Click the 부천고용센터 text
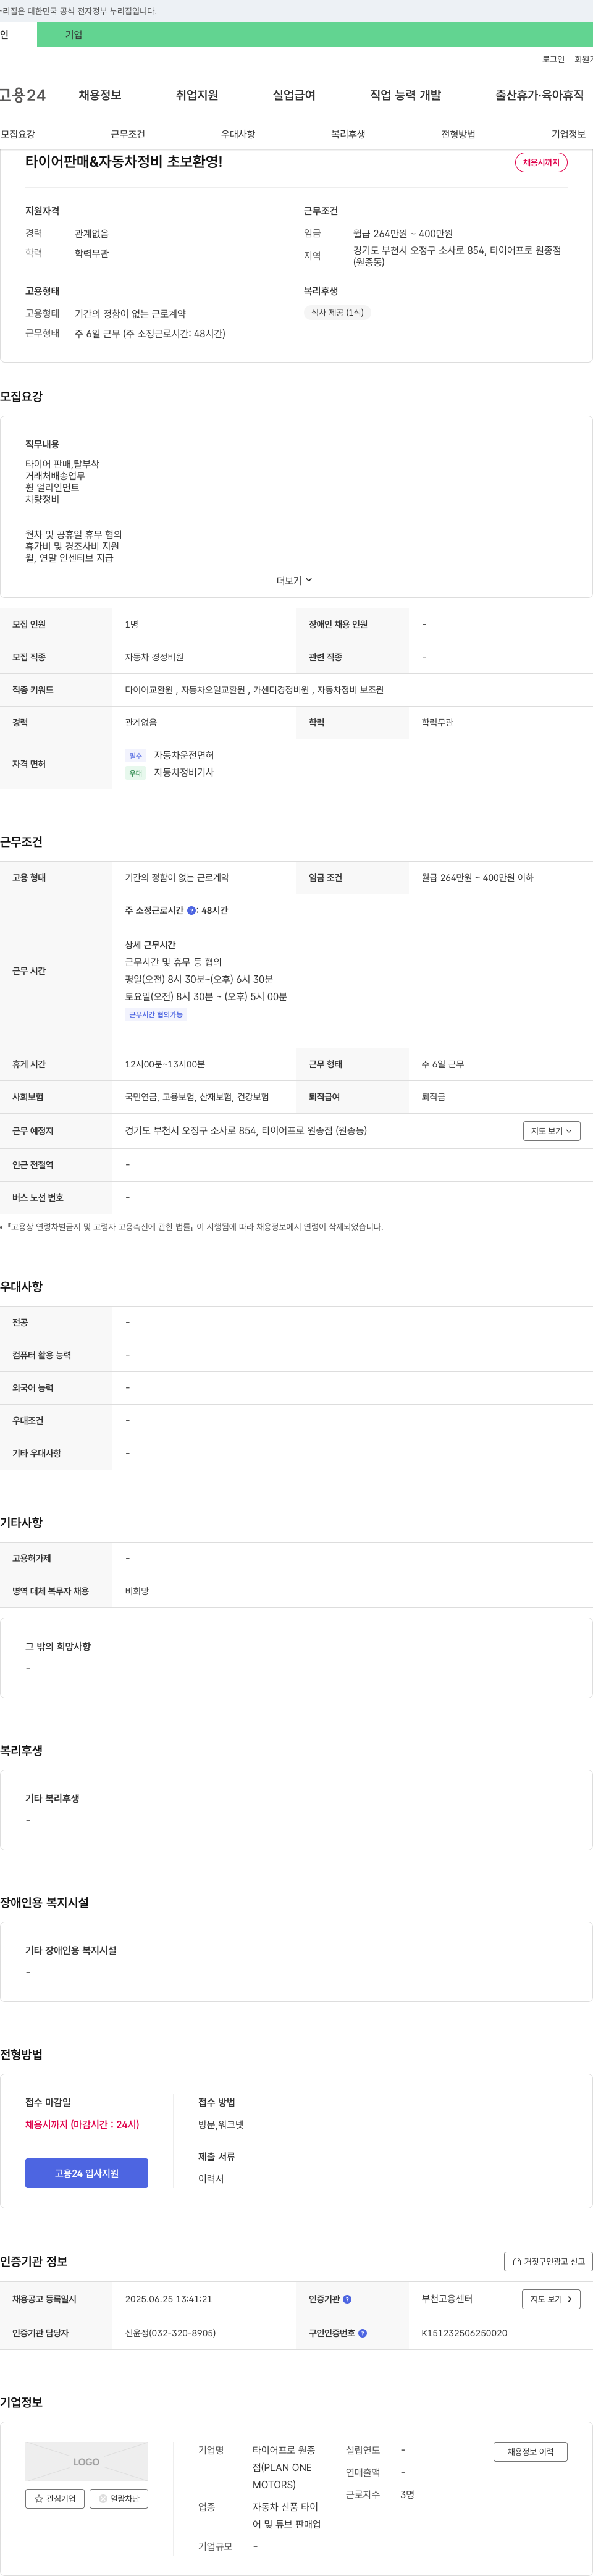Screen dimensions: 593x2576 click(447, 2299)
